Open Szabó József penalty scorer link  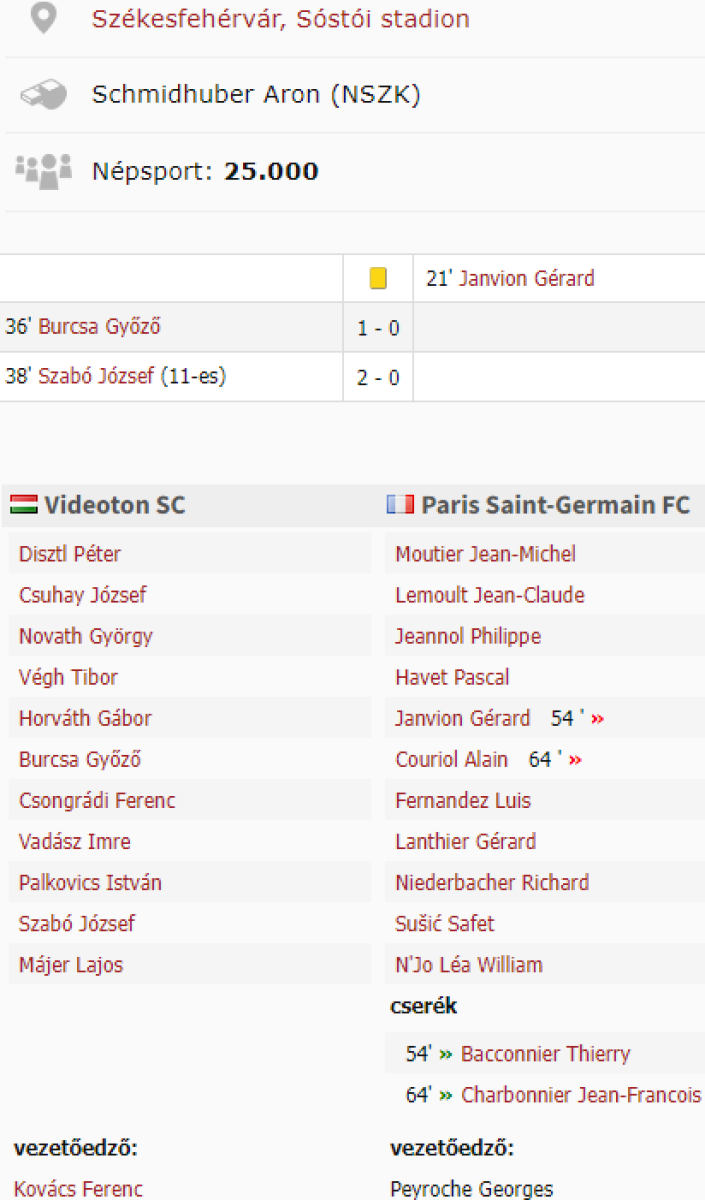click(x=96, y=377)
